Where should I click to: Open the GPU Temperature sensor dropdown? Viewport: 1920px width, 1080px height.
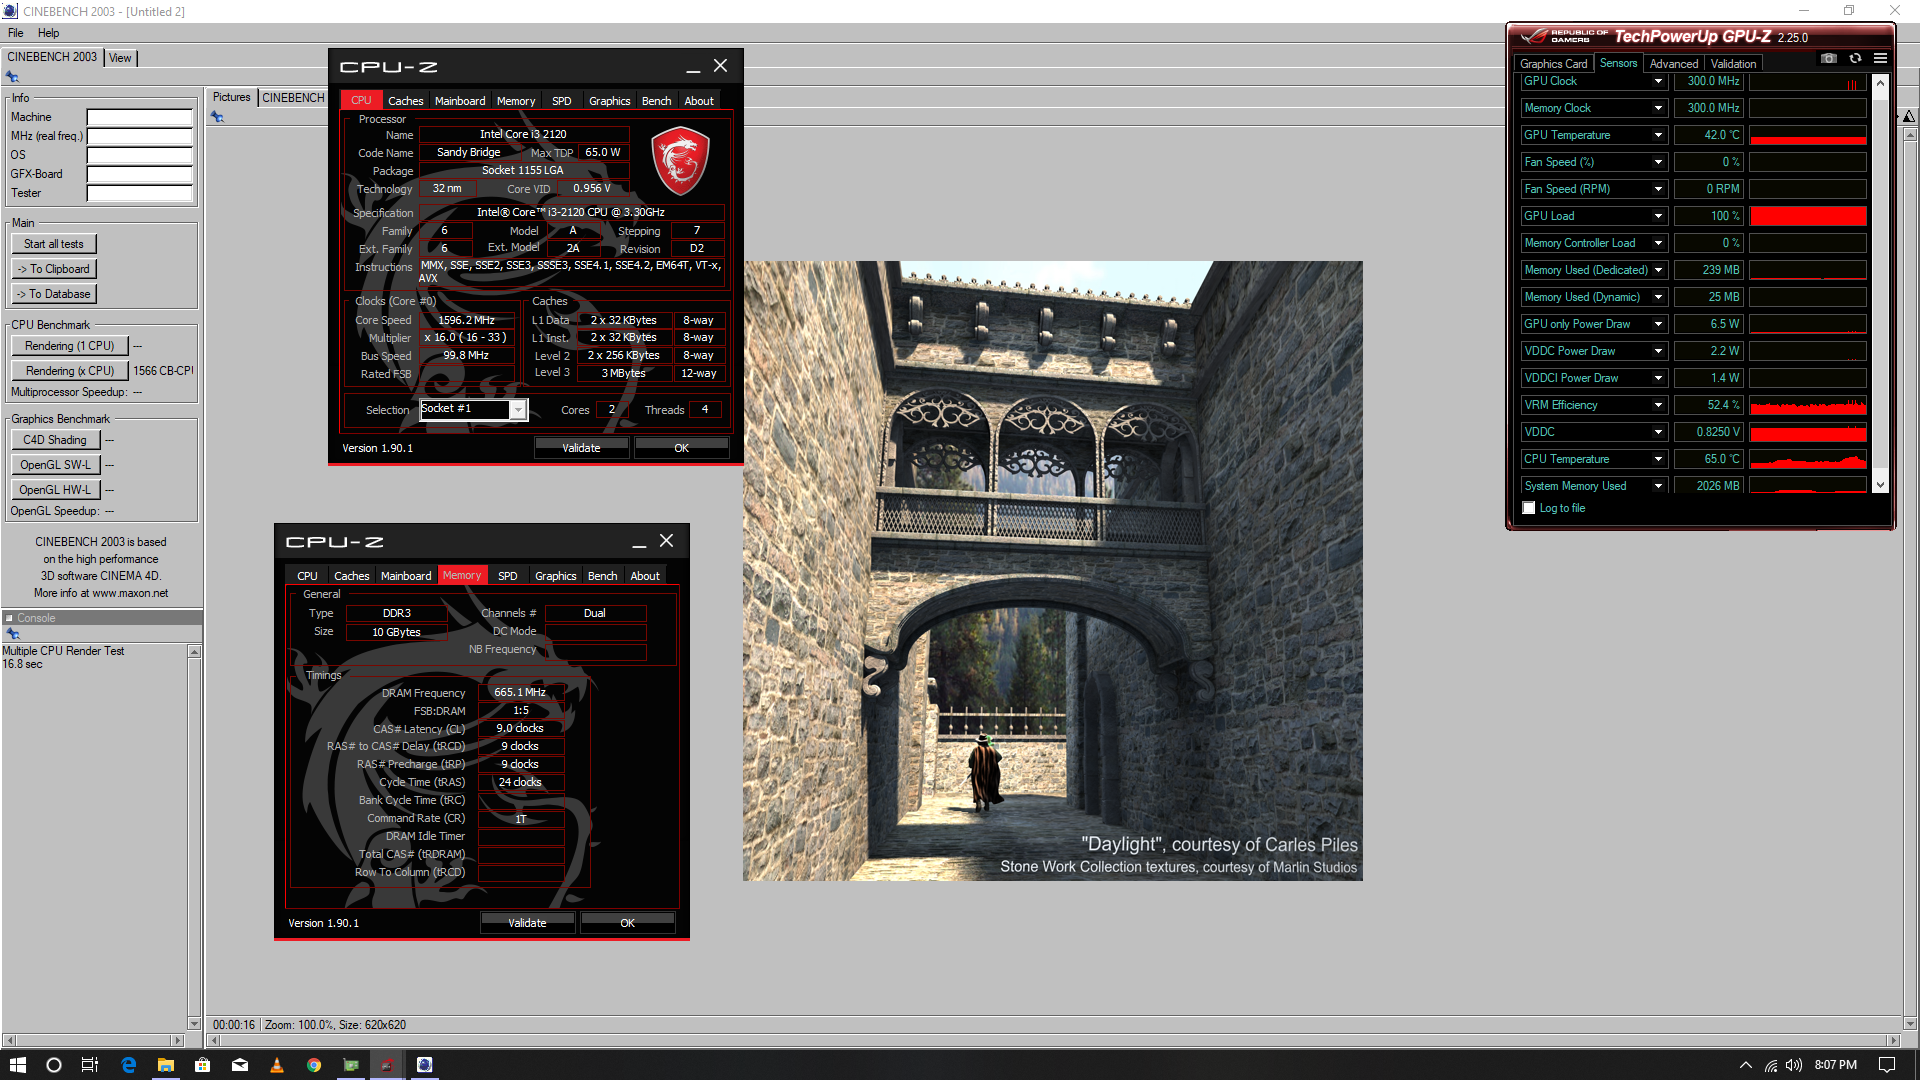tap(1658, 135)
